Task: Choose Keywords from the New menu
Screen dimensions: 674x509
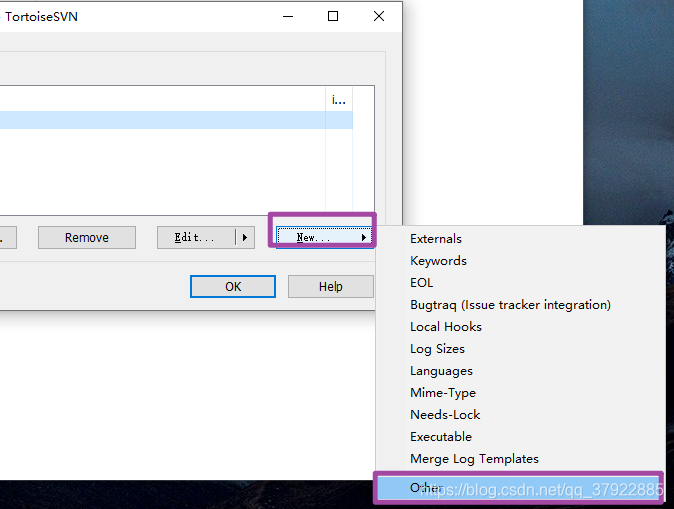Action: (520, 261)
